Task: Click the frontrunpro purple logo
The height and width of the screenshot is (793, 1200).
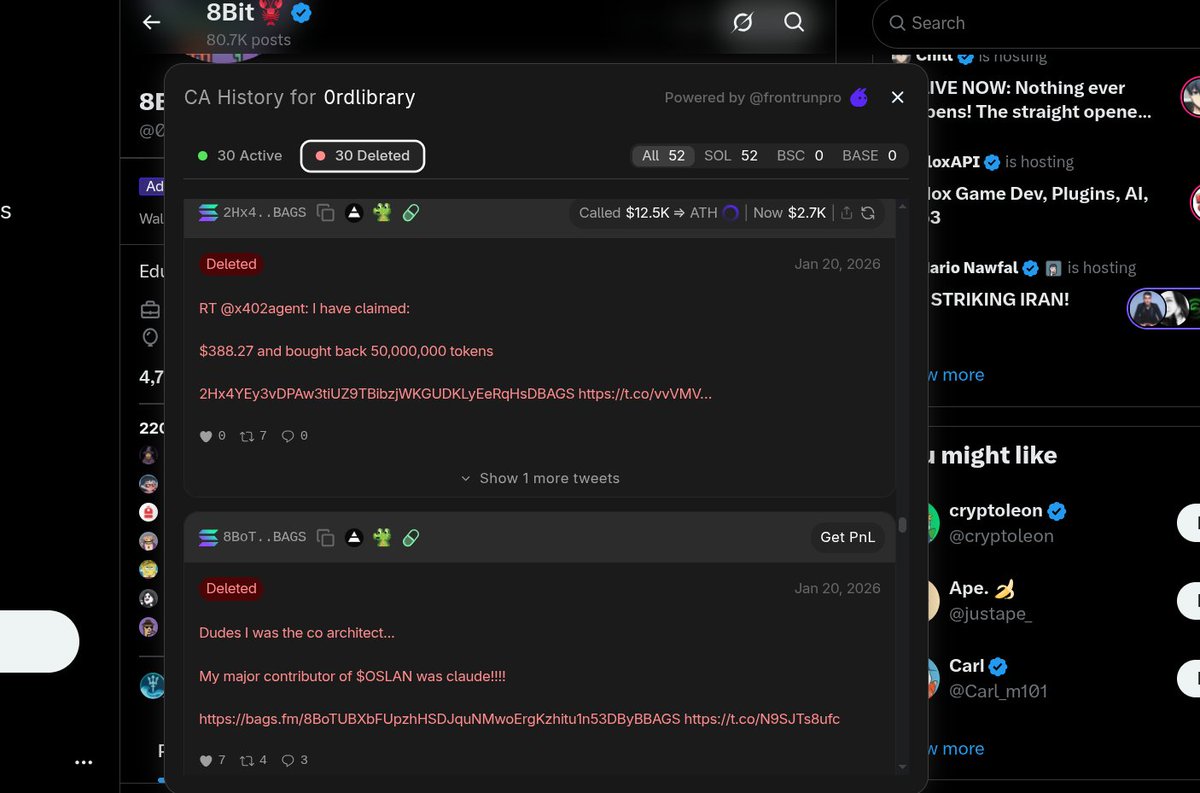Action: point(859,97)
